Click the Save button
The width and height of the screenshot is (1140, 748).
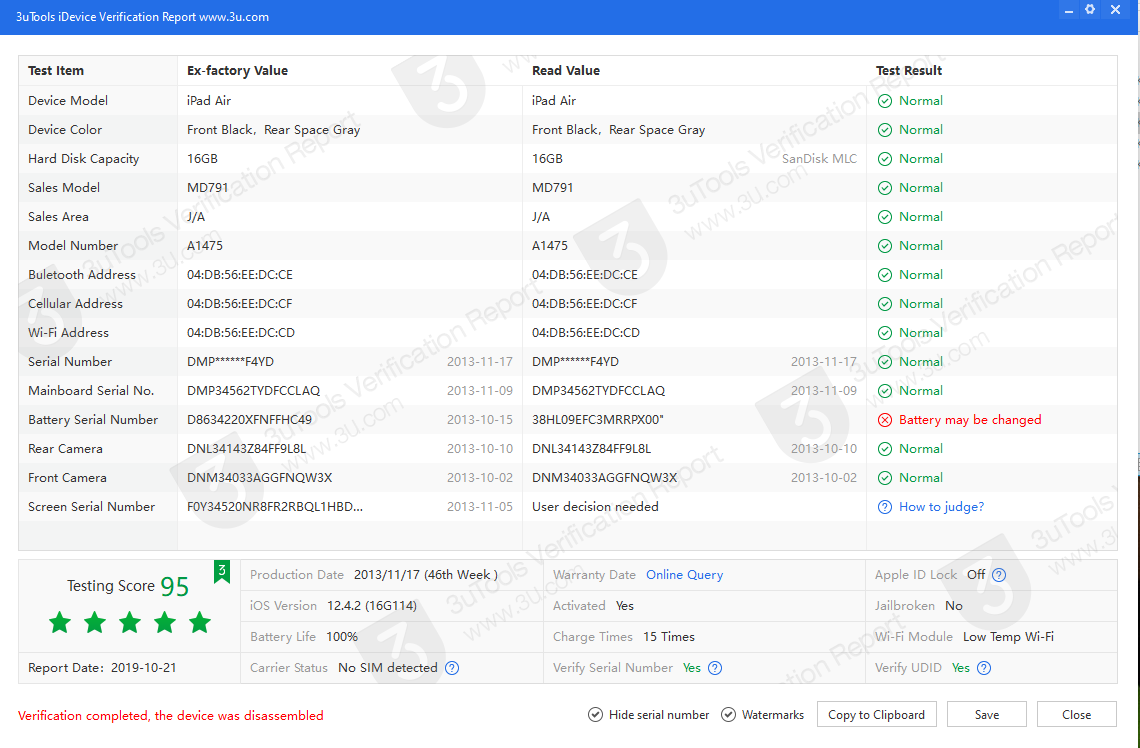pyautogui.click(x=987, y=715)
